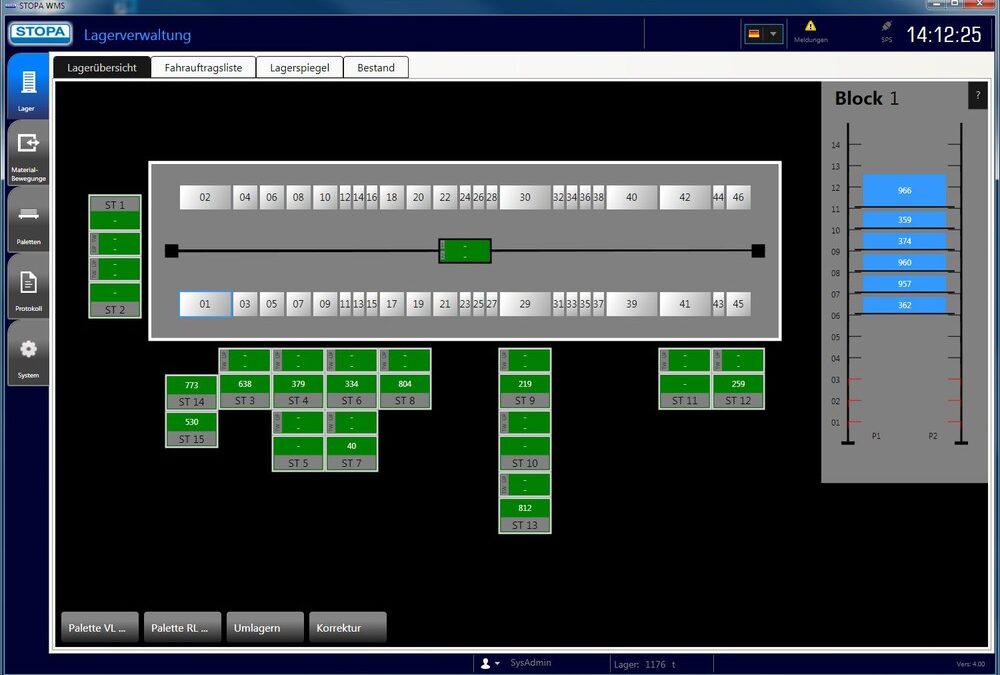
Task: Expand the user menu arrow beside SysAdmin
Action: (x=497, y=664)
